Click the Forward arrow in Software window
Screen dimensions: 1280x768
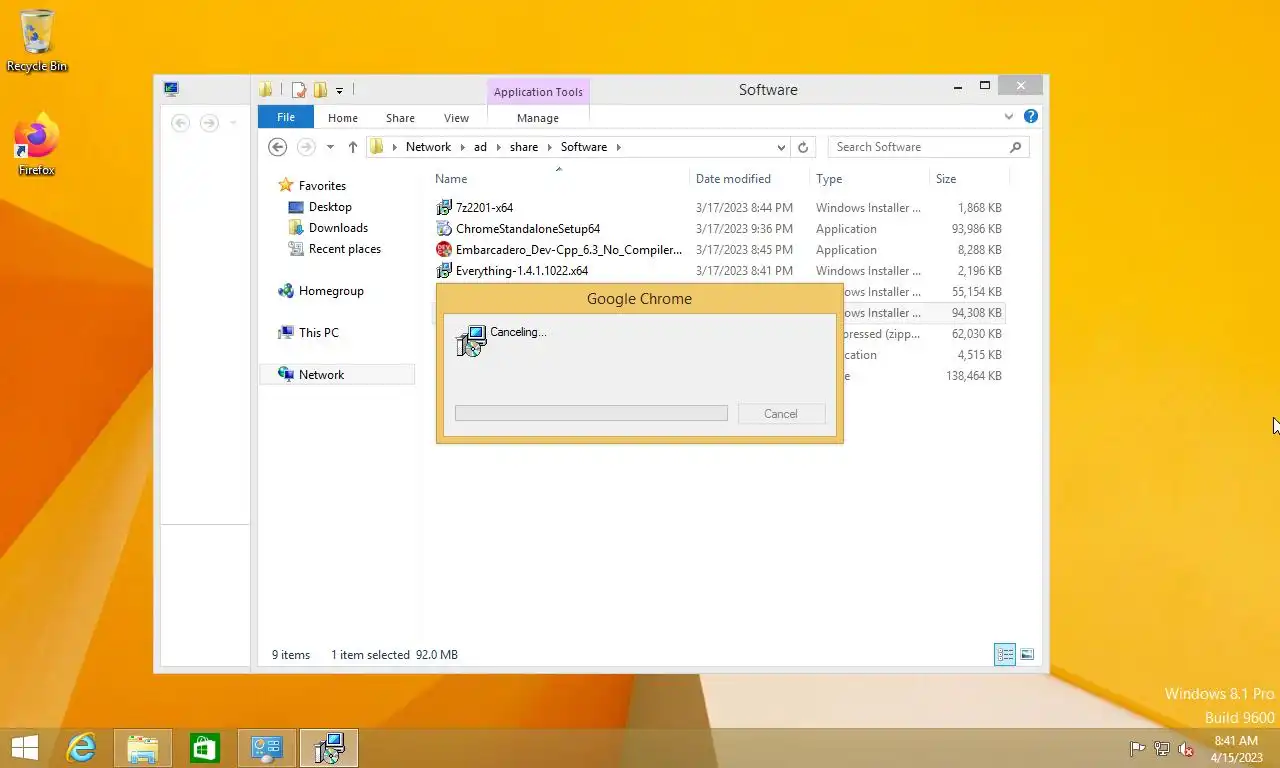click(306, 147)
